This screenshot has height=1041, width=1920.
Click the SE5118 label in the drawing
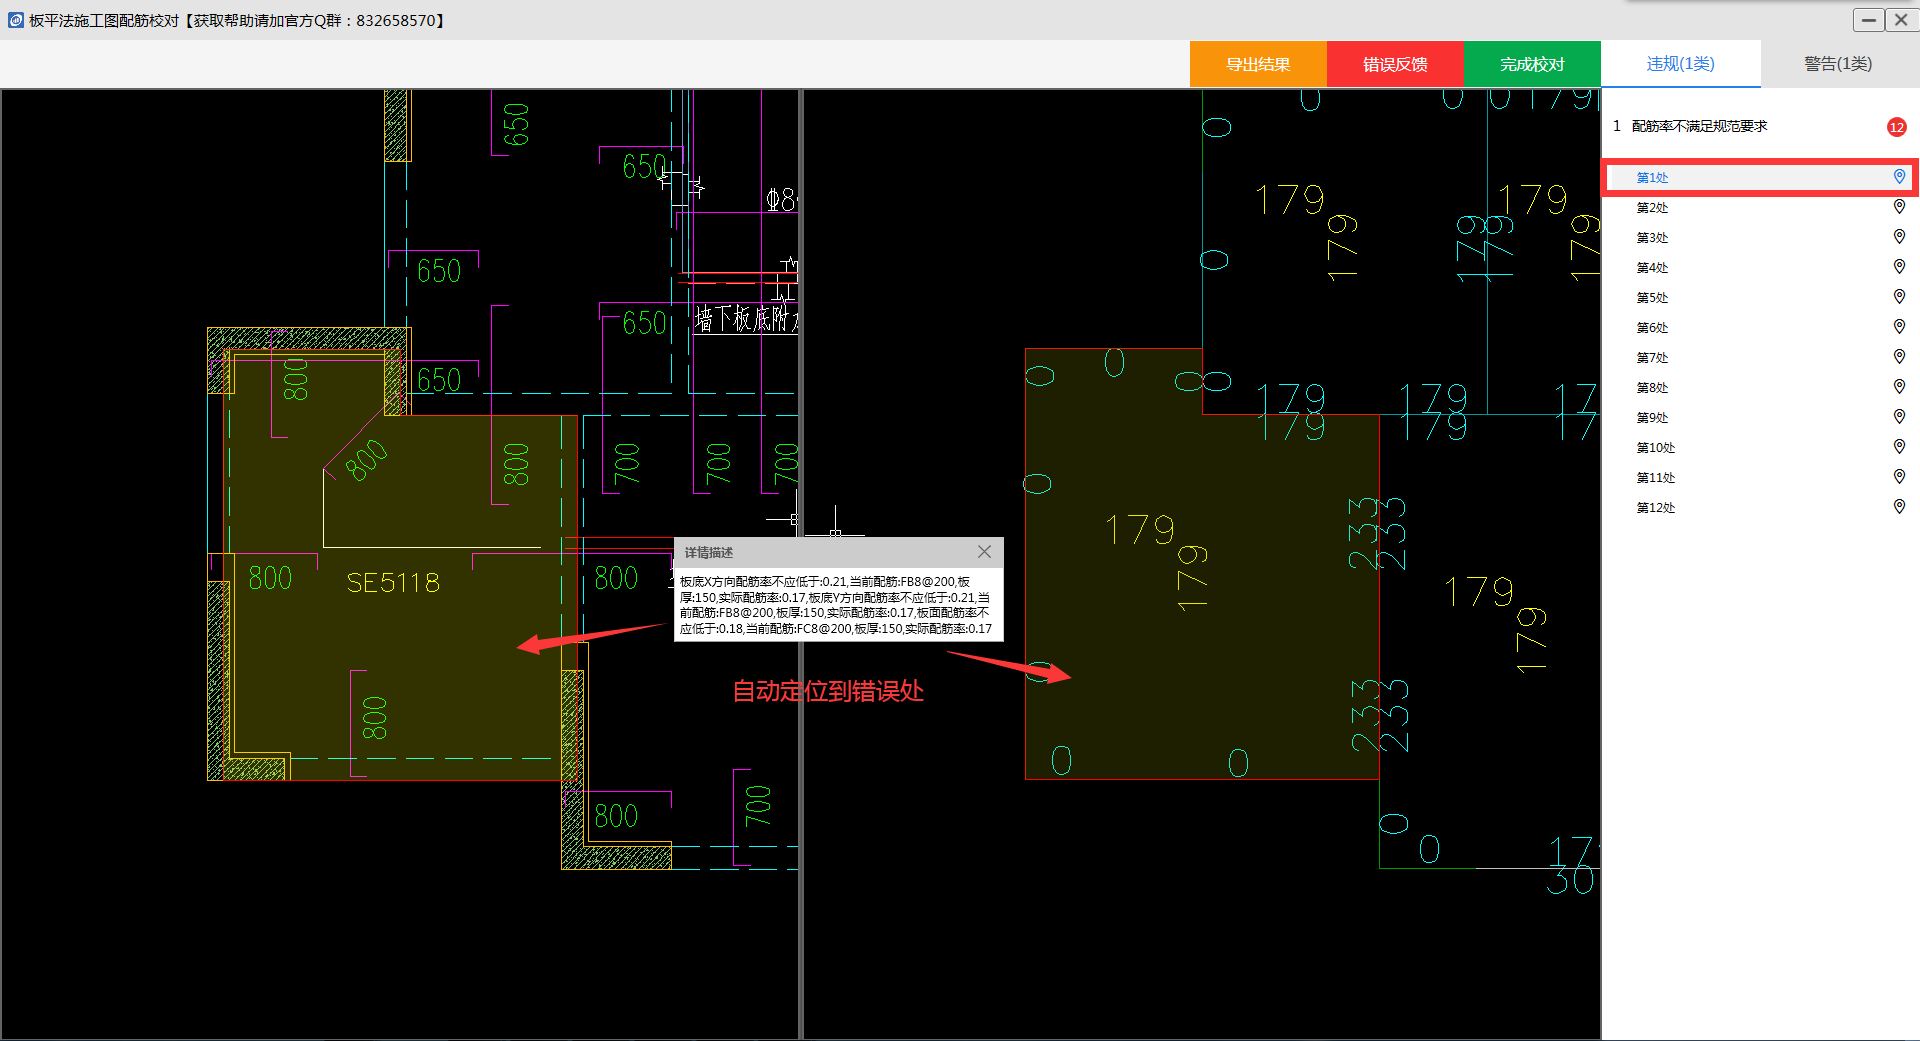tap(393, 583)
